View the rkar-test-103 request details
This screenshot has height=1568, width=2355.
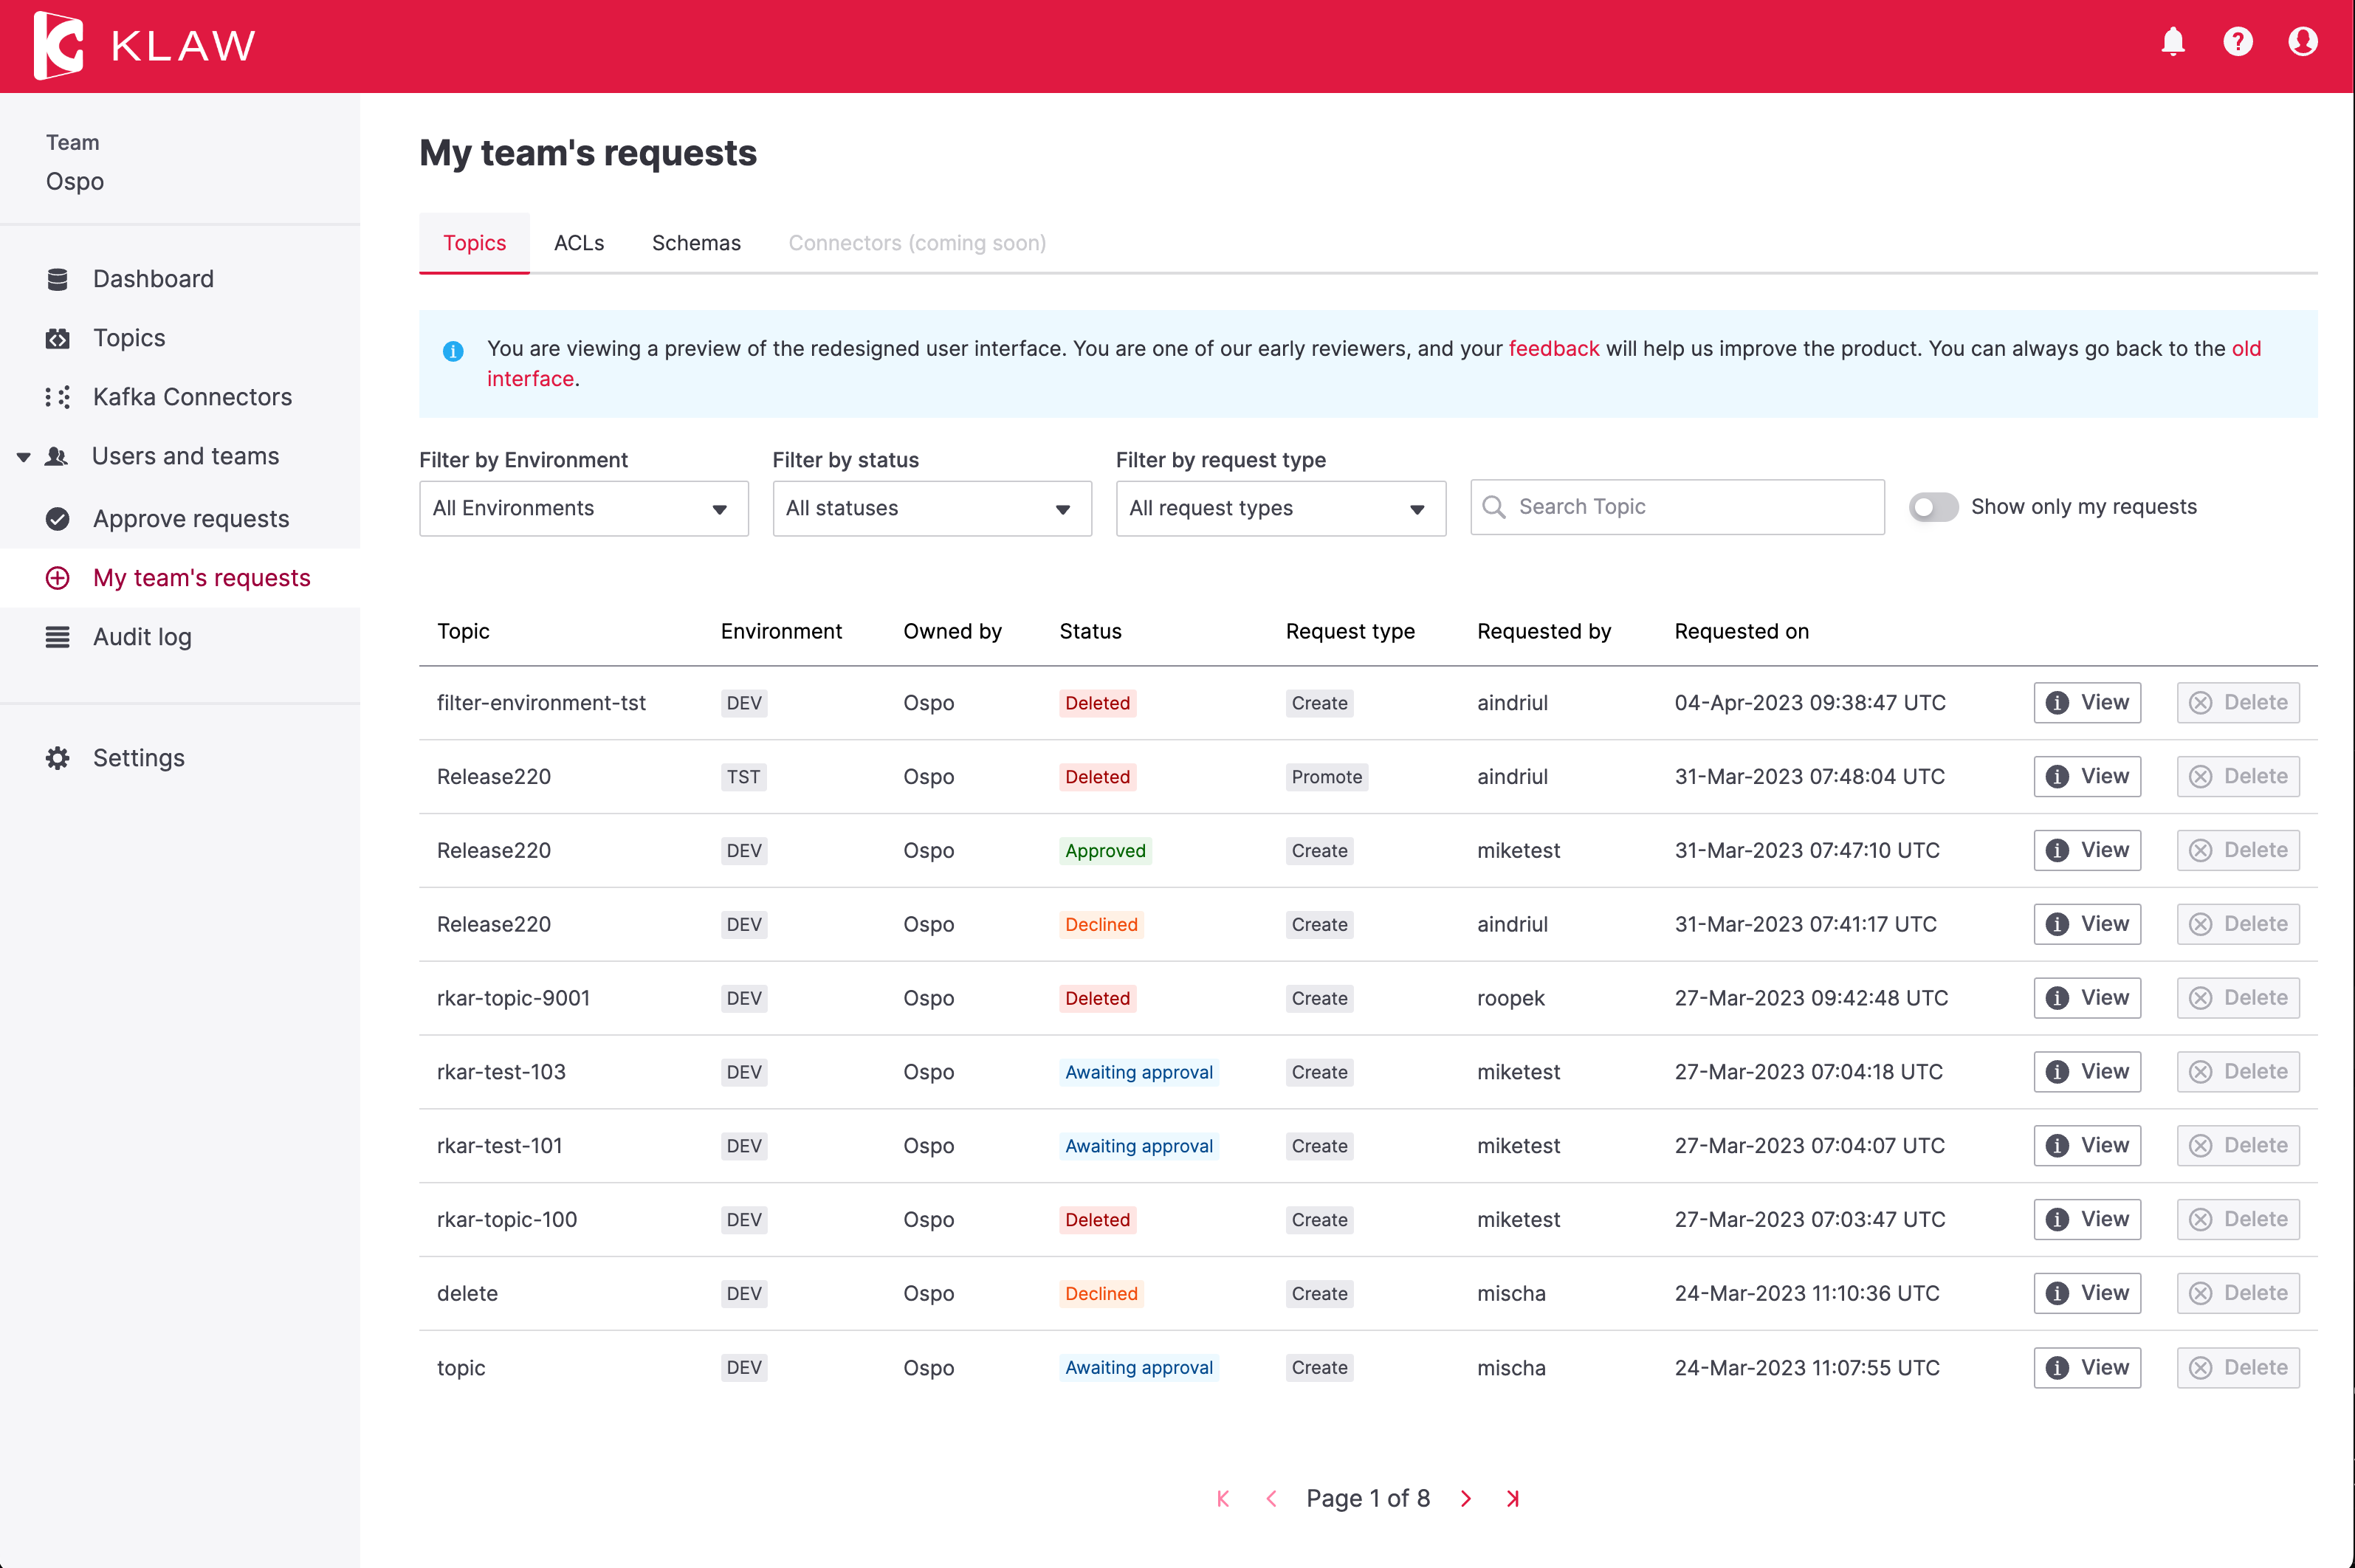(2087, 1072)
